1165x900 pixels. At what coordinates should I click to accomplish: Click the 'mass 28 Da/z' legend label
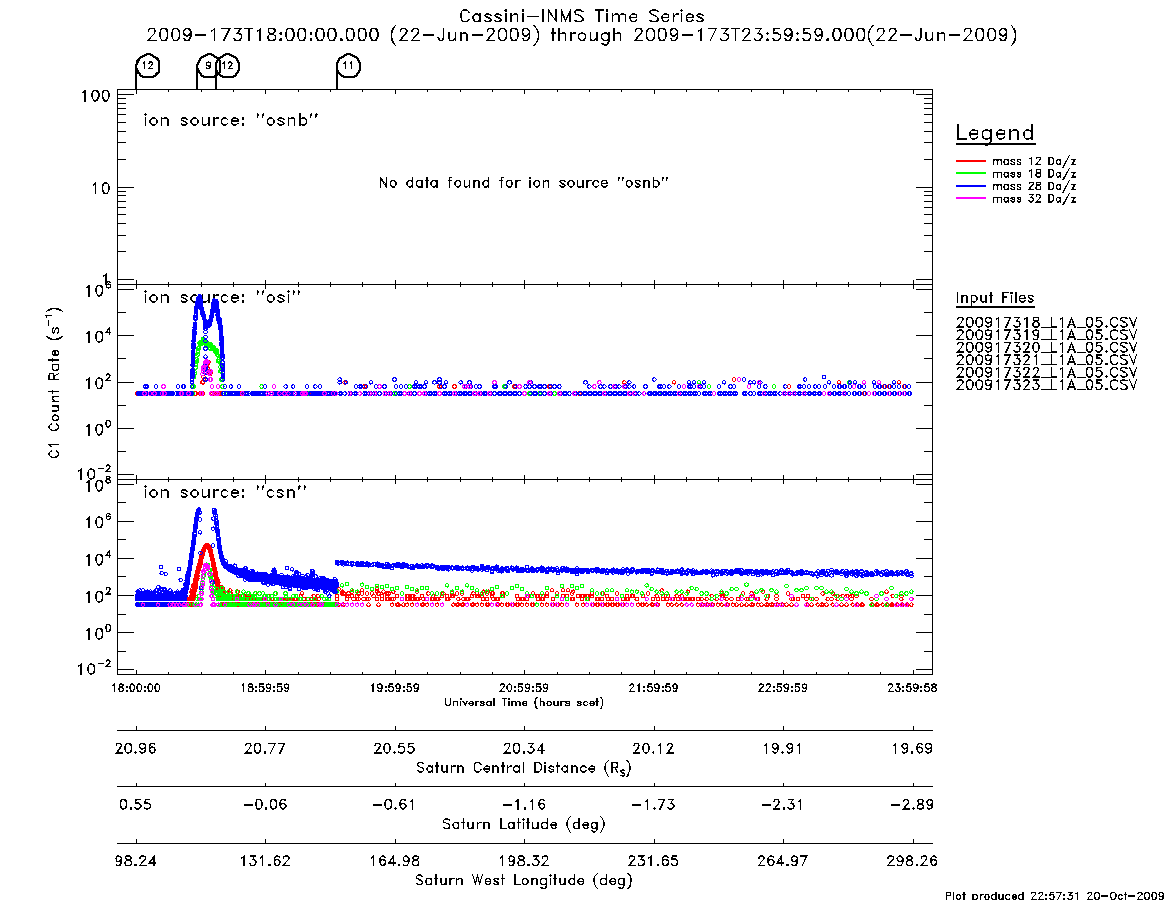point(1034,187)
